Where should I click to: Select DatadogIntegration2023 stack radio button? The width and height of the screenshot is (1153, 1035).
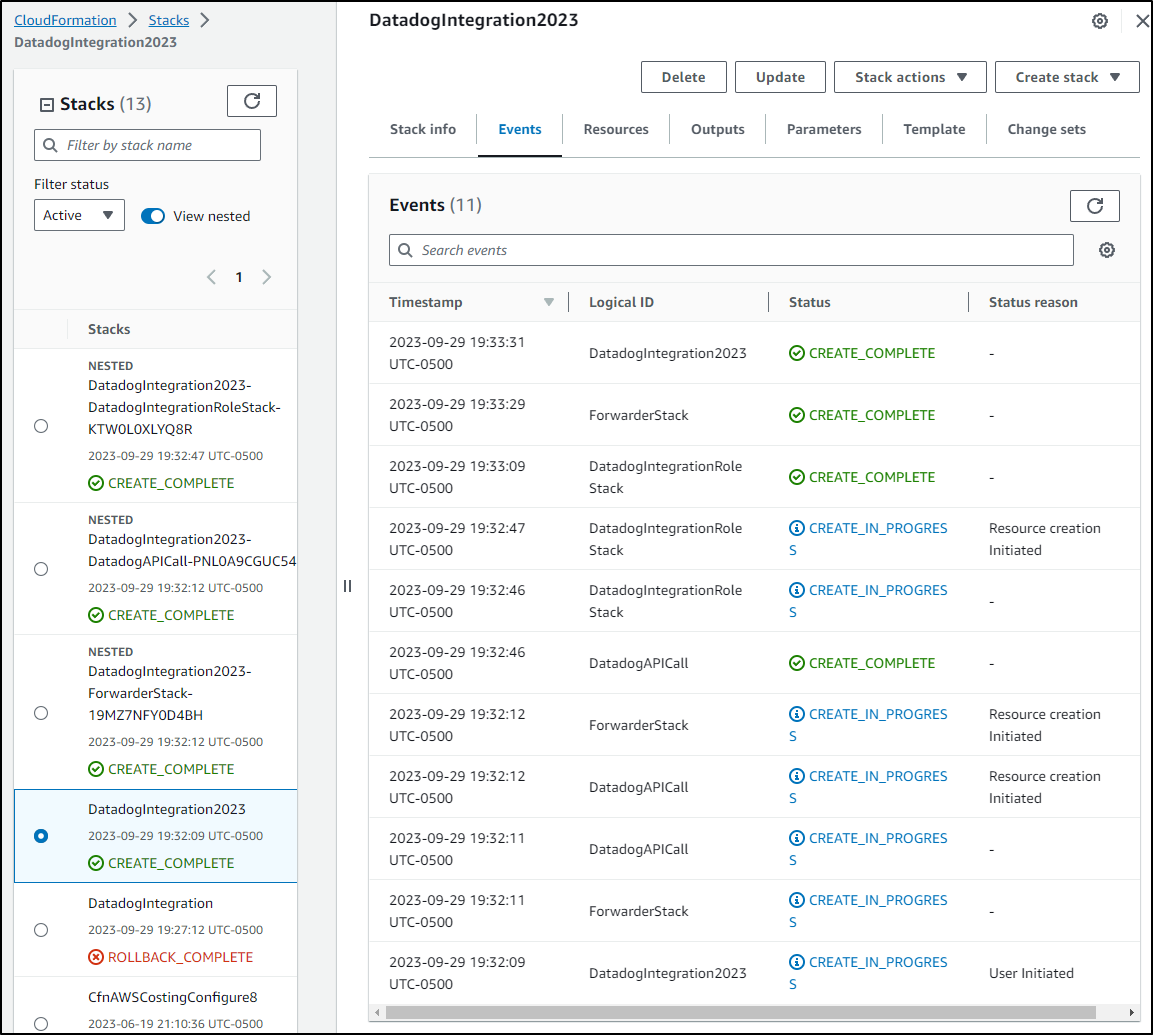point(41,836)
